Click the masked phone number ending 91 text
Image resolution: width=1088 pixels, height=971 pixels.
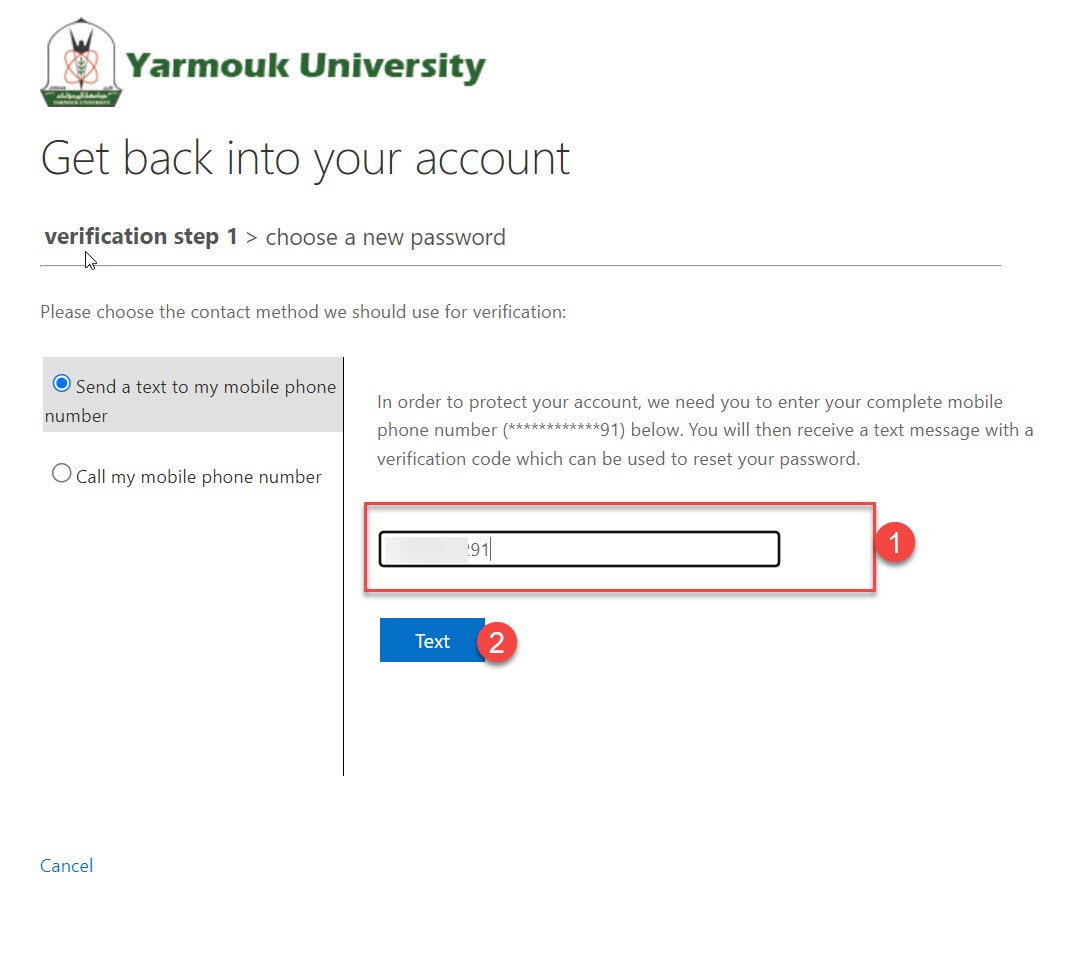[564, 430]
